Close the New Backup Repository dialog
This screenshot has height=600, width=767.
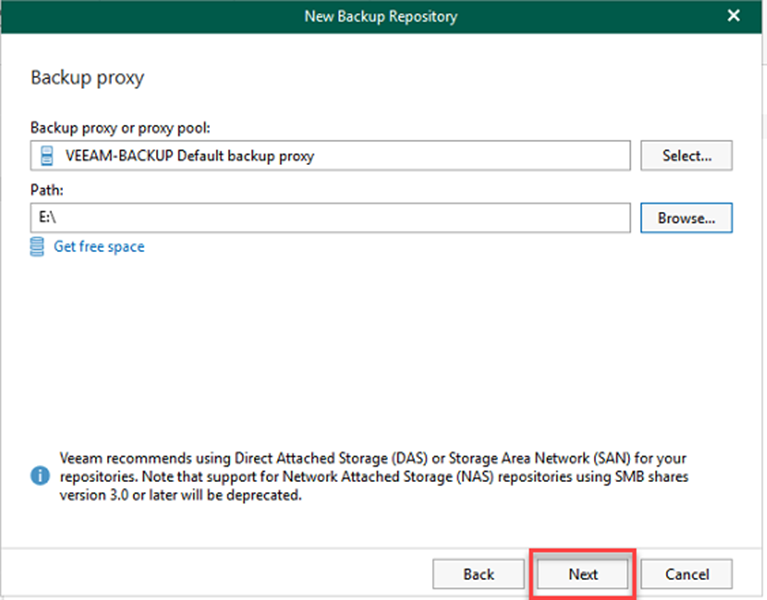[734, 16]
